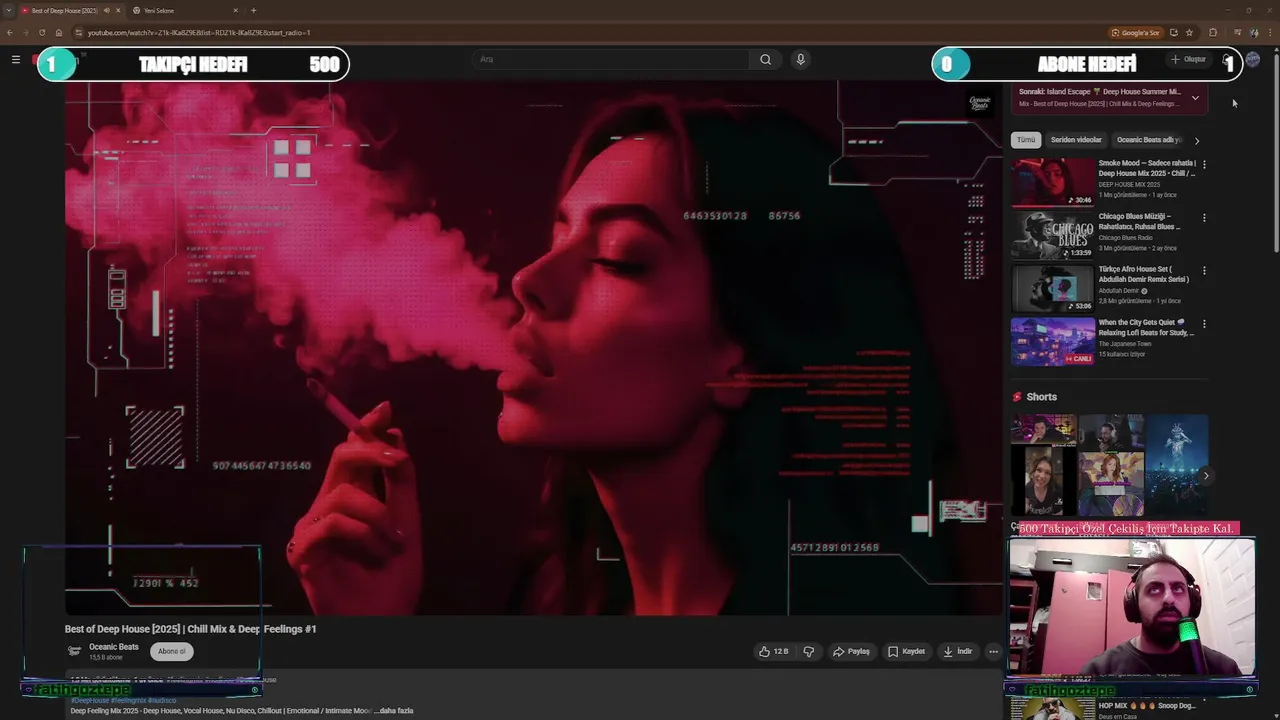The image size is (1280, 720).
Task: Open the first Shorts thumbnail
Action: coord(1043,465)
